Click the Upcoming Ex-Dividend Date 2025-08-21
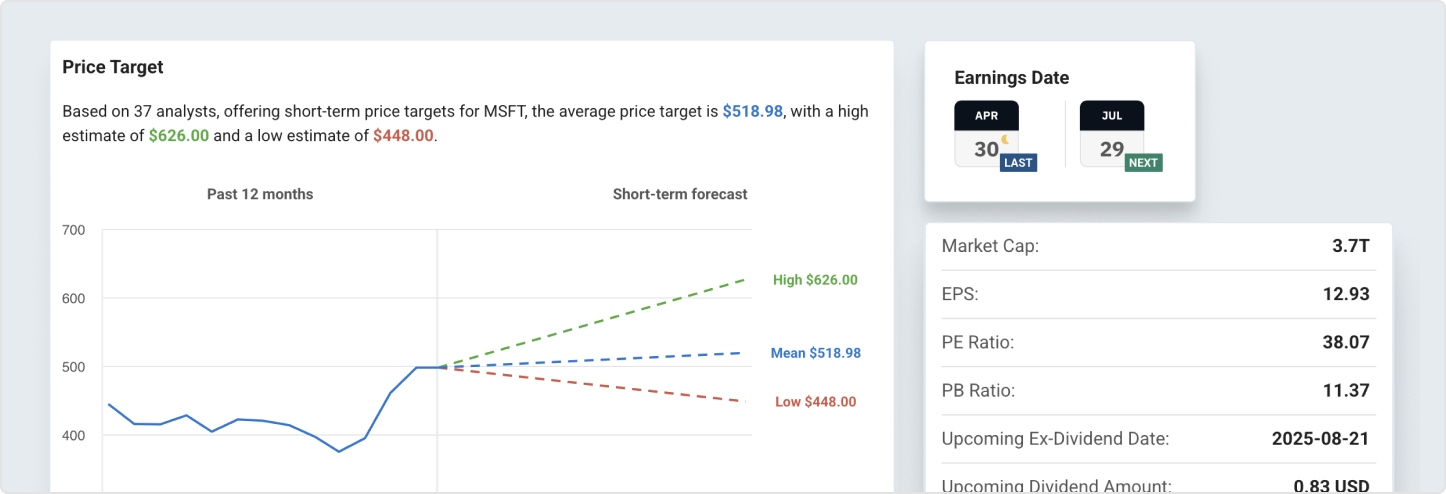 tap(1320, 438)
